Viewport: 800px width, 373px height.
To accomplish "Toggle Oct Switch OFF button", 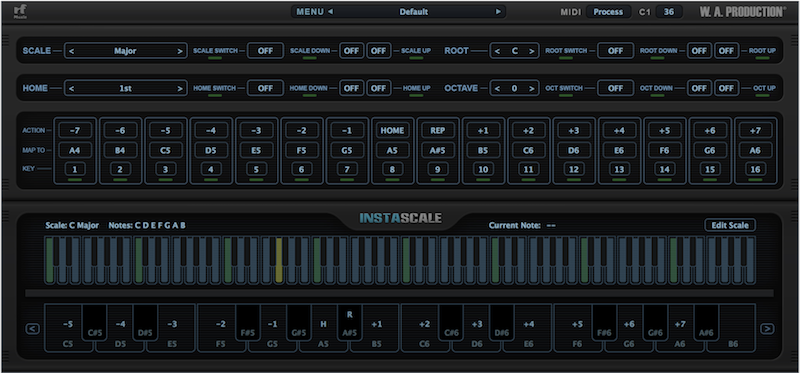I will coord(615,88).
